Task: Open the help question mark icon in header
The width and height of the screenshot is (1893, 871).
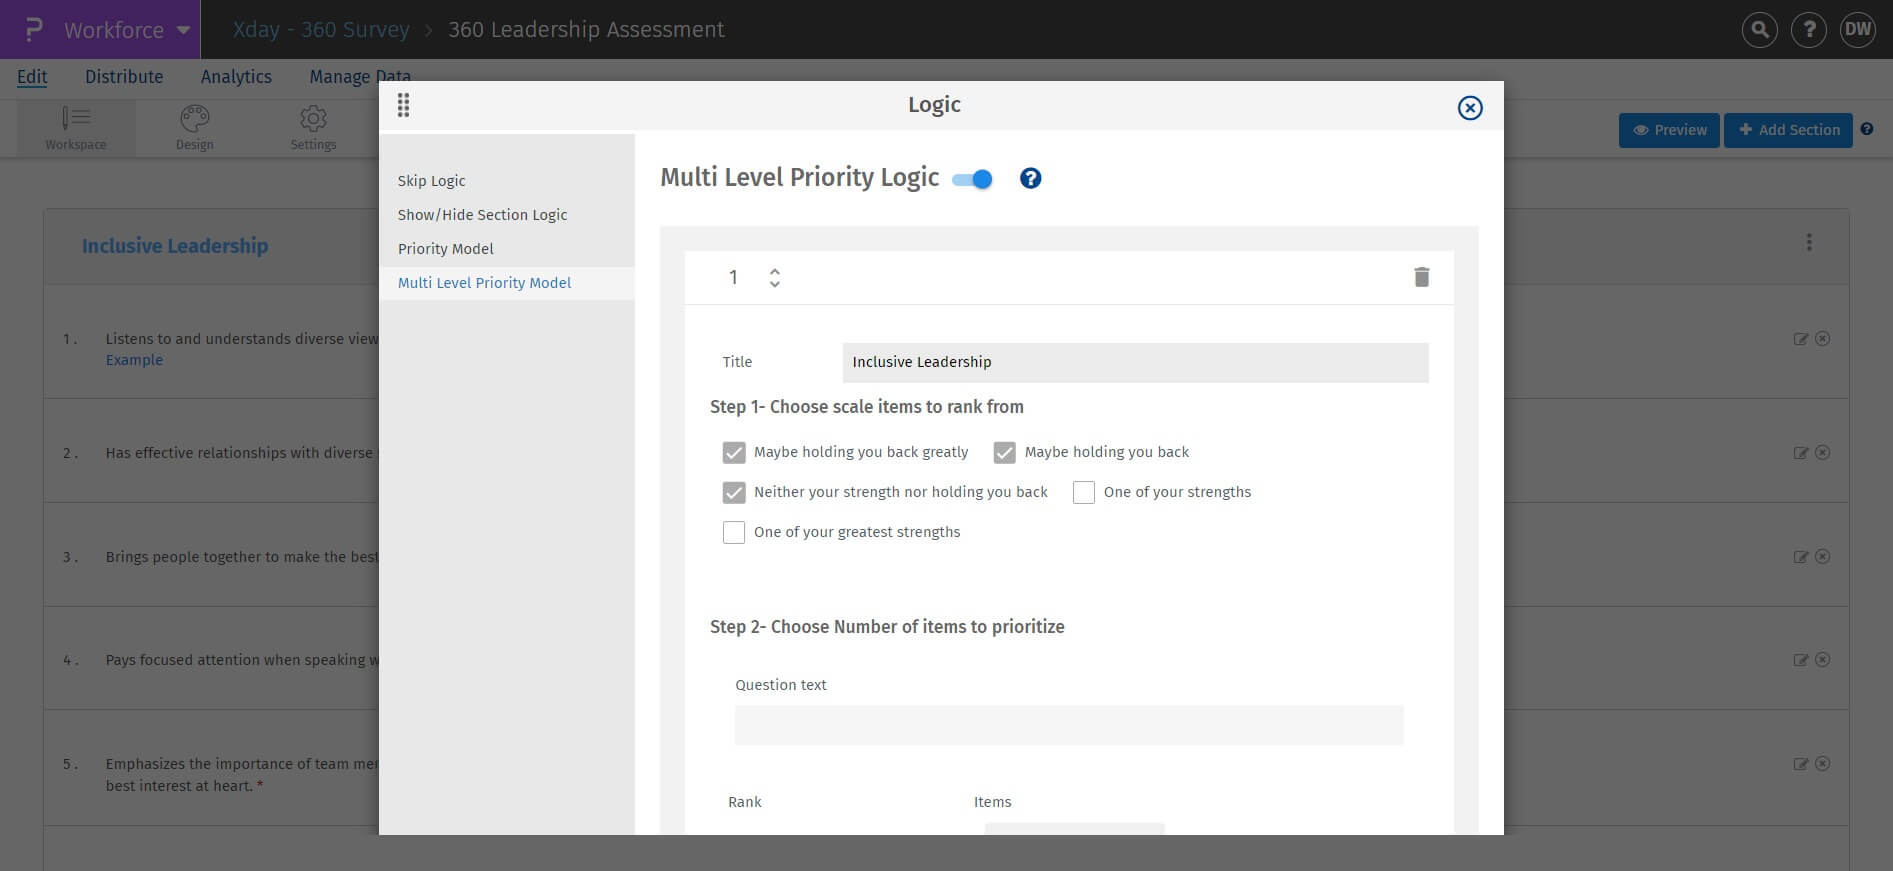Action: point(1808,30)
